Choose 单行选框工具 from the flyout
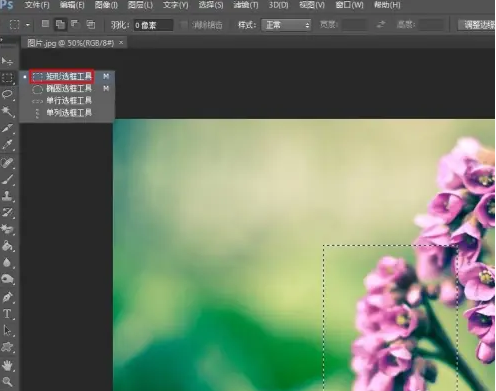 (68, 100)
